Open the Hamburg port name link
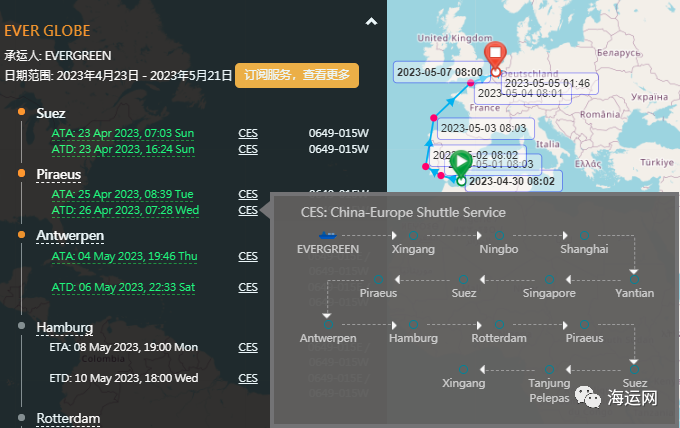The image size is (680, 428). (65, 327)
